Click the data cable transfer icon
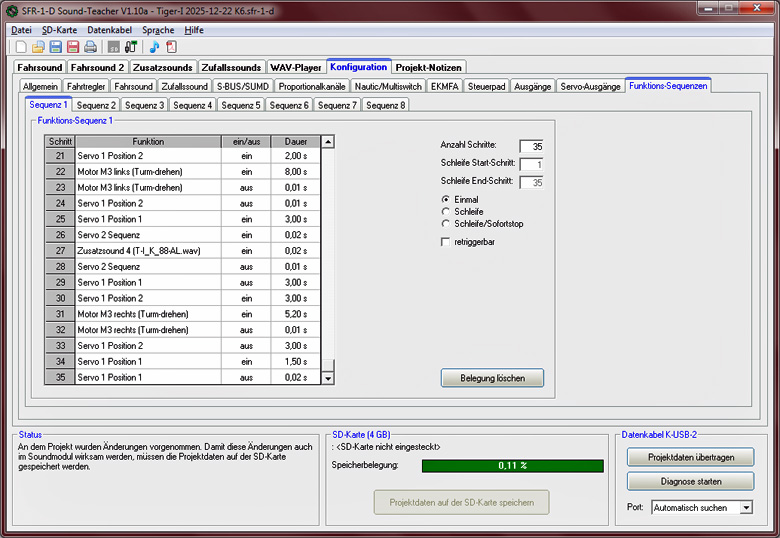Image resolution: width=780 pixels, height=538 pixels. pos(130,47)
